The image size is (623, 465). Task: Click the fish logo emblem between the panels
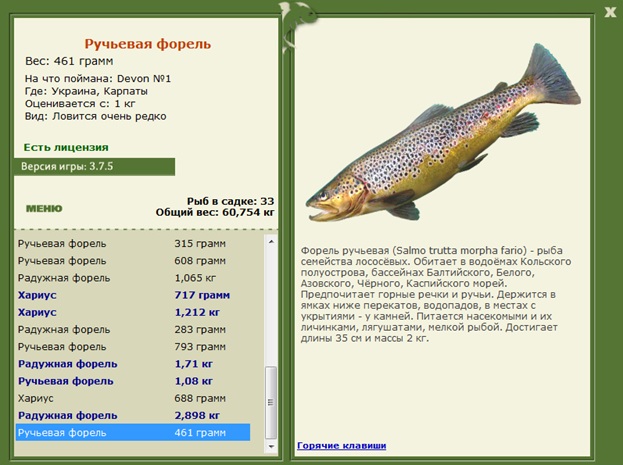point(296,25)
